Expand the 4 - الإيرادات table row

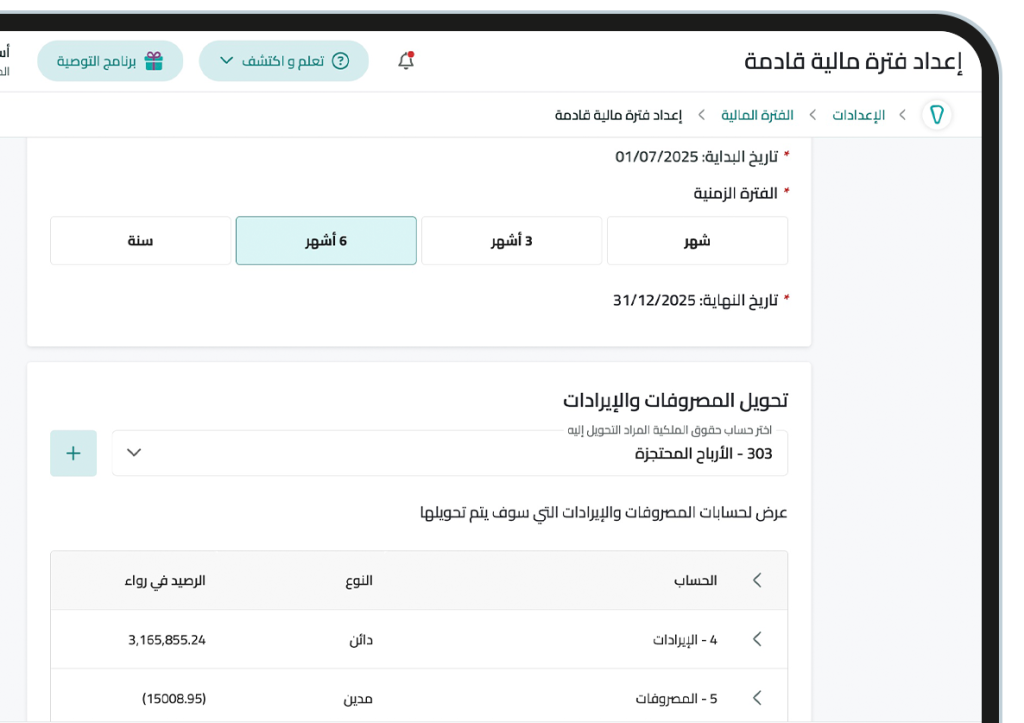tap(757, 638)
